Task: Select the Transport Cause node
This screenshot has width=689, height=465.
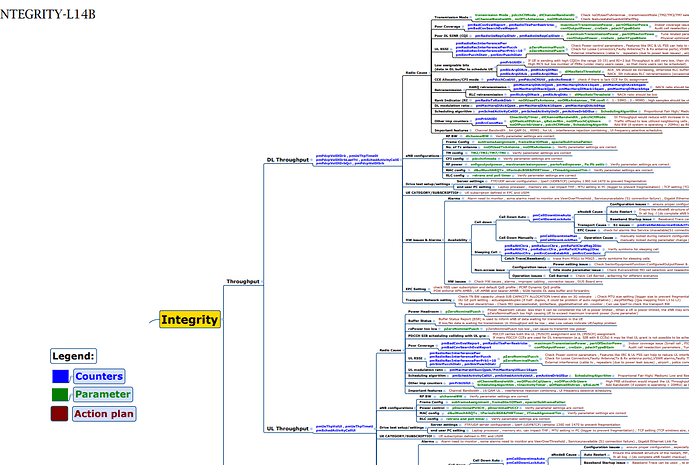Action: [x=592, y=225]
